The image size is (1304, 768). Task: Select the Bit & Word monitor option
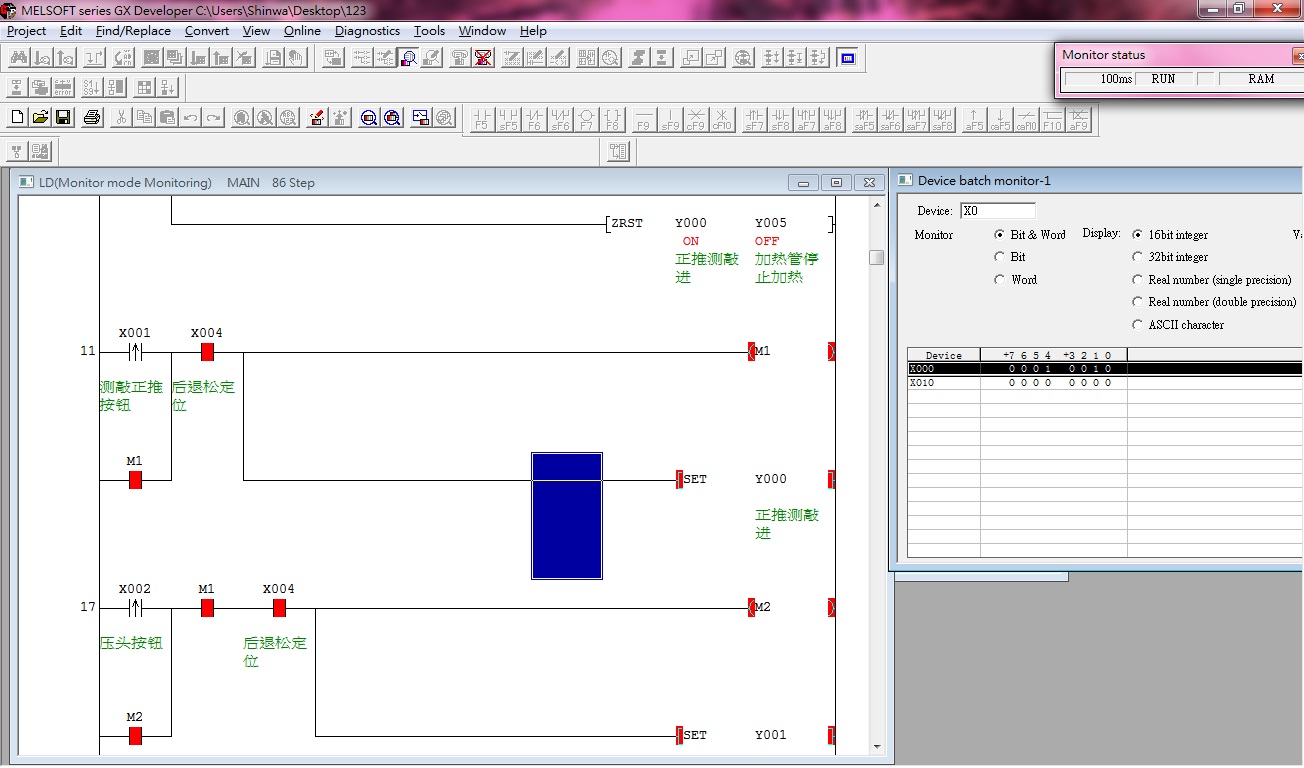(x=1000, y=235)
